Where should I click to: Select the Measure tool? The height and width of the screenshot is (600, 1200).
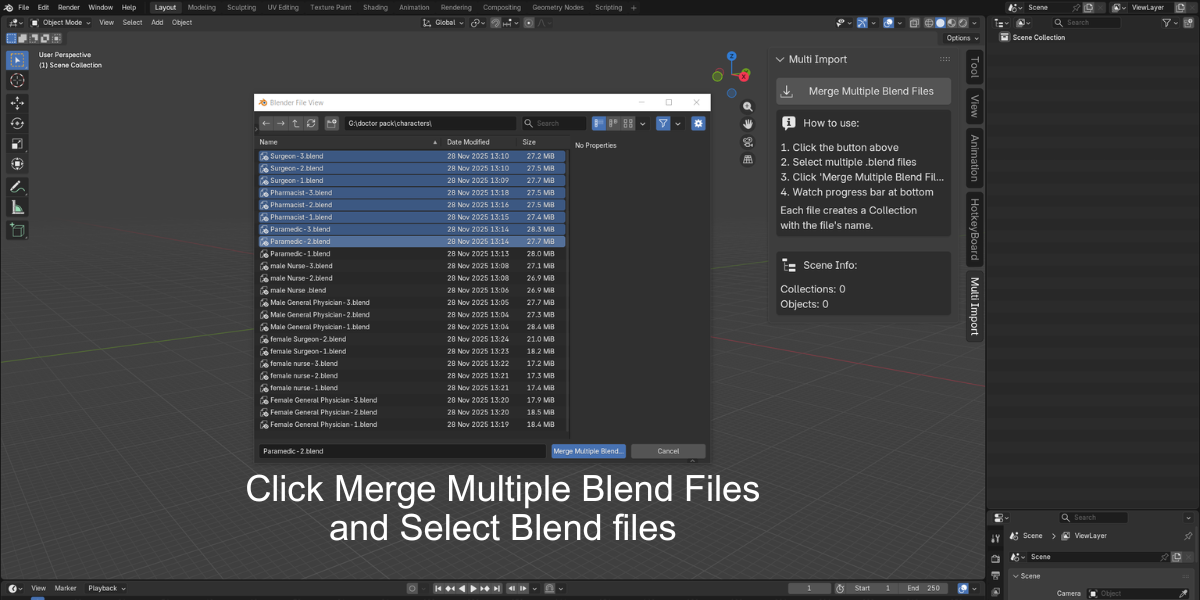click(18, 208)
